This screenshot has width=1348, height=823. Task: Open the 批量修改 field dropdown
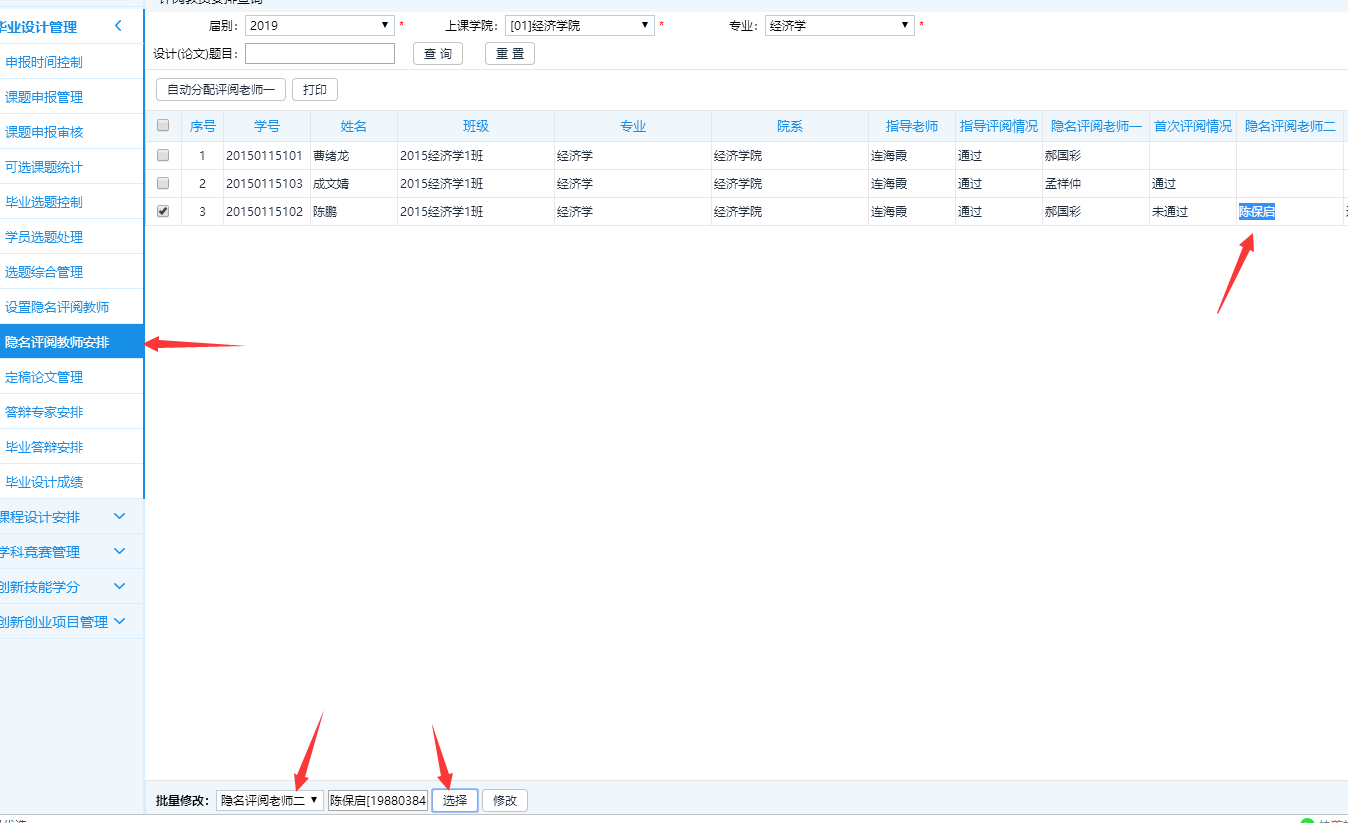pos(269,800)
